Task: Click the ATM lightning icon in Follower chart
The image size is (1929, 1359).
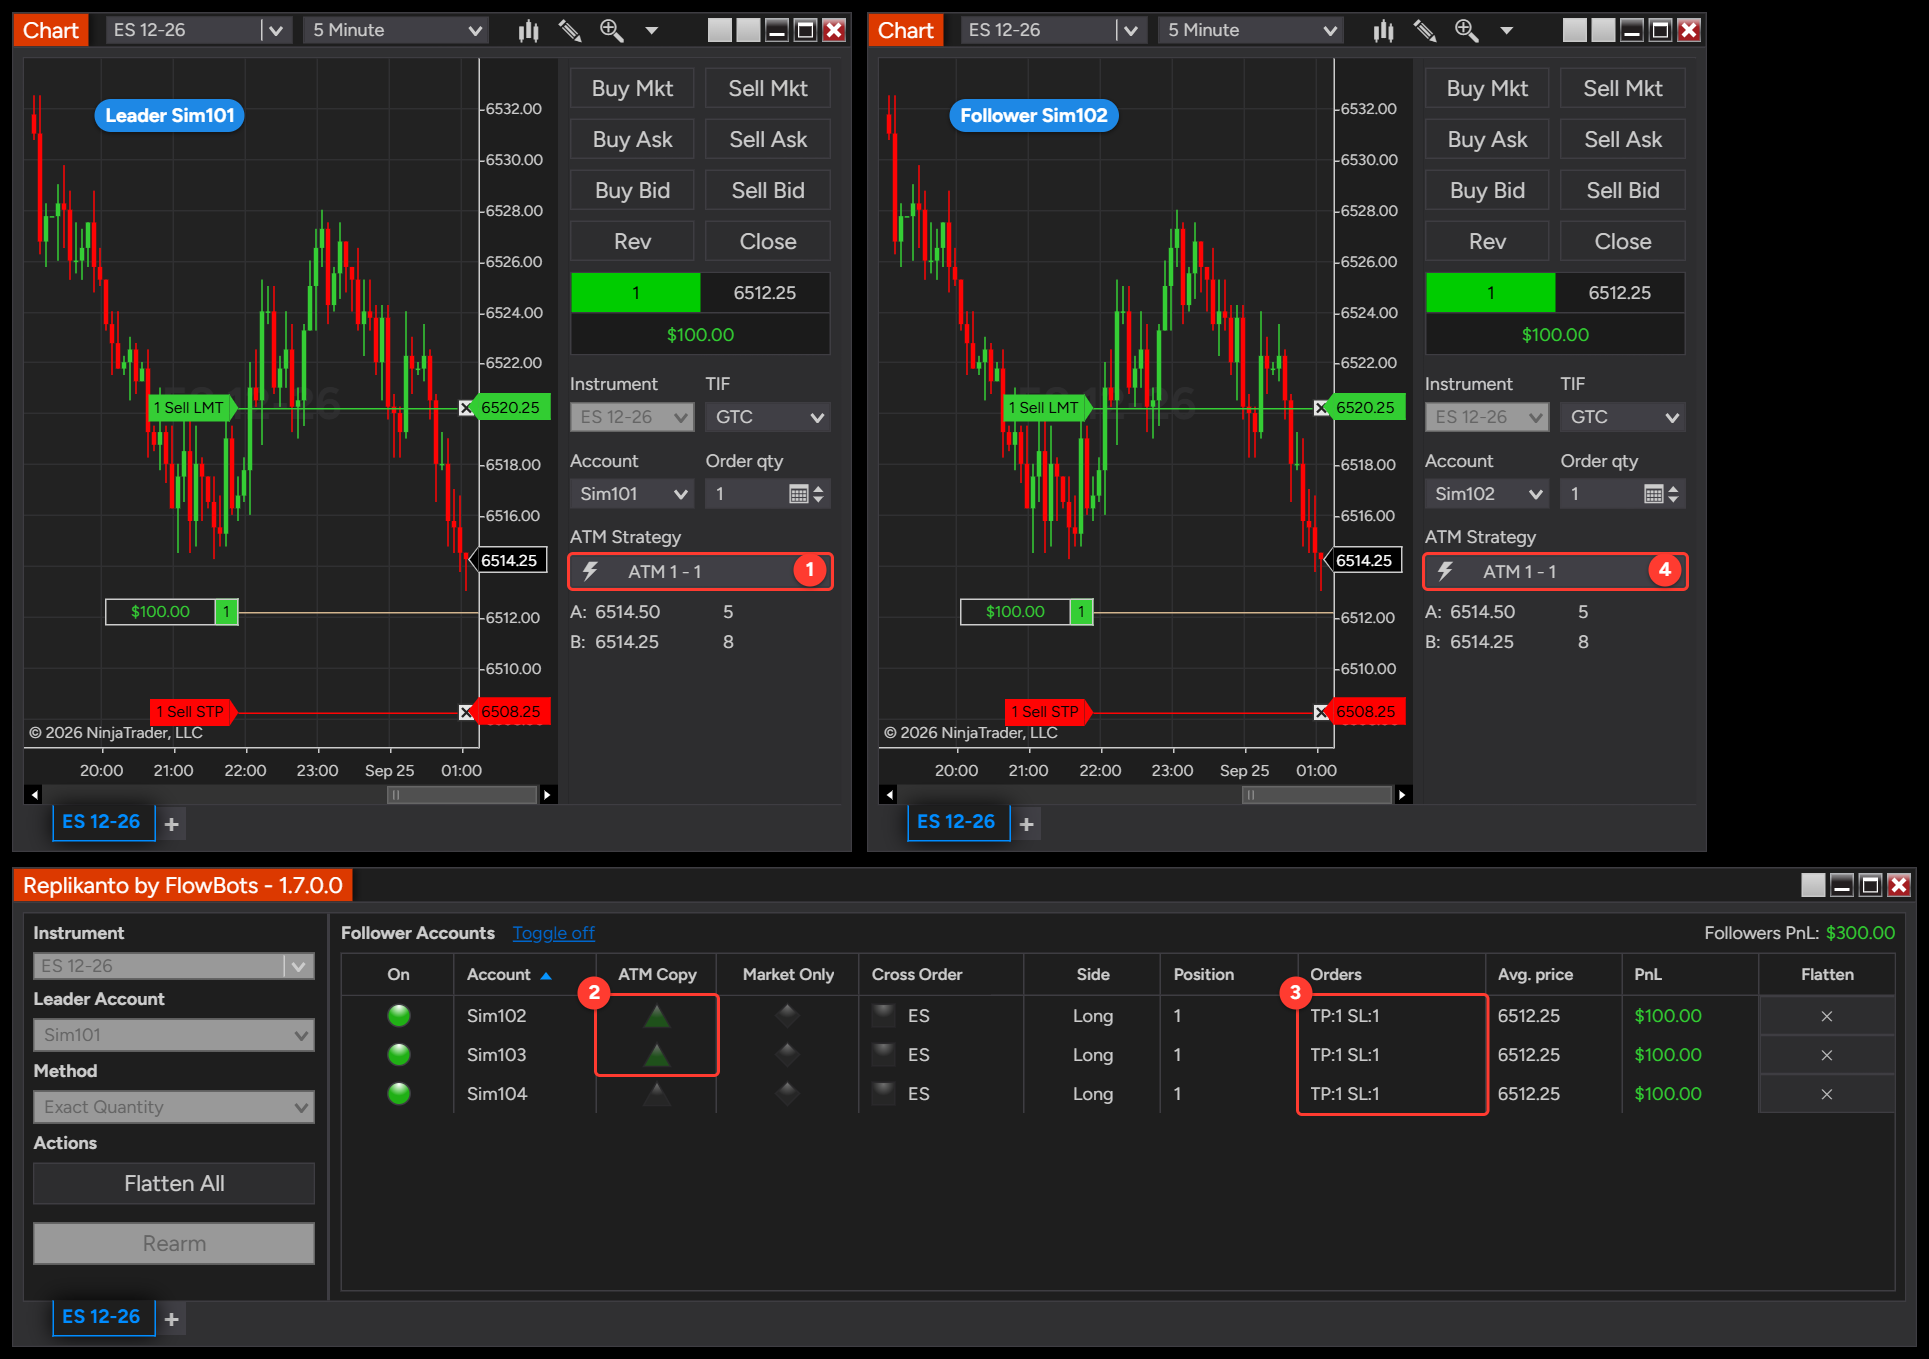Action: click(1446, 571)
